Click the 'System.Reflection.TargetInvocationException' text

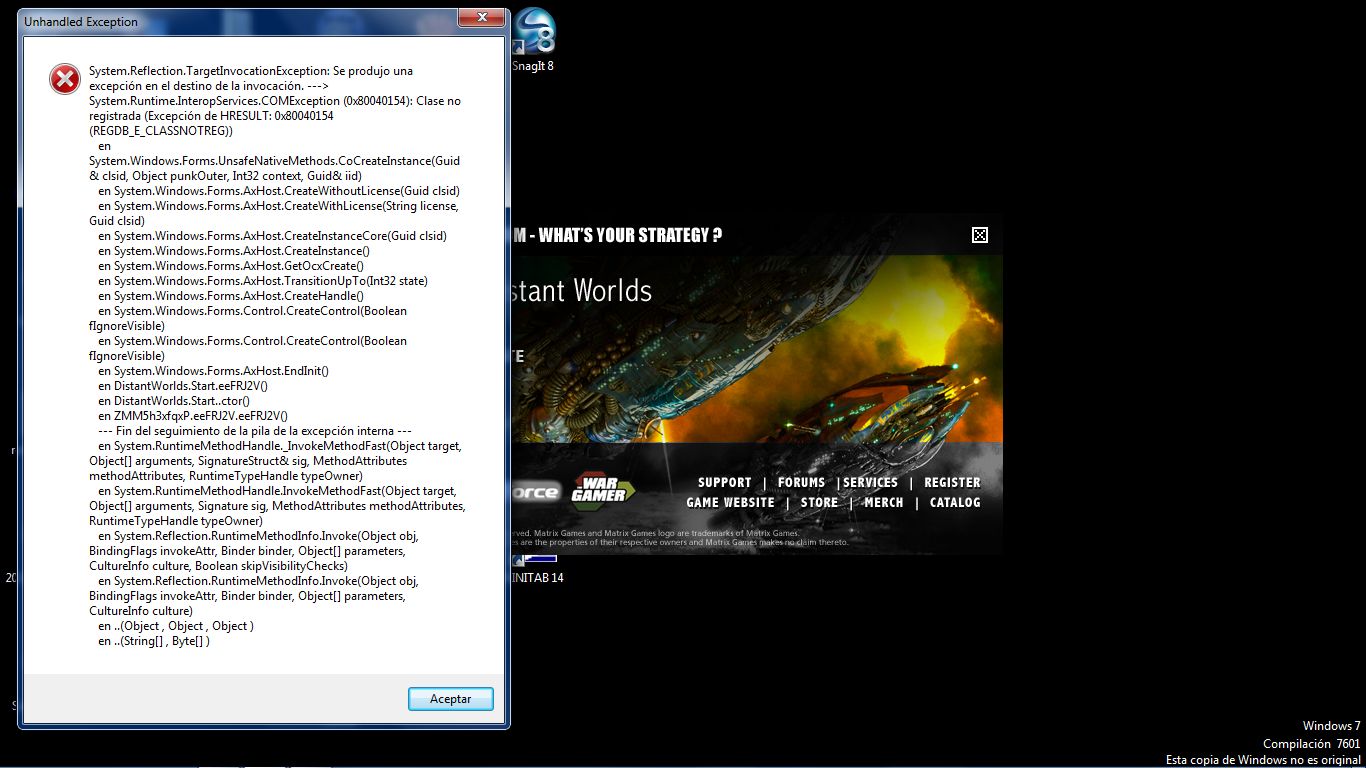coord(207,71)
